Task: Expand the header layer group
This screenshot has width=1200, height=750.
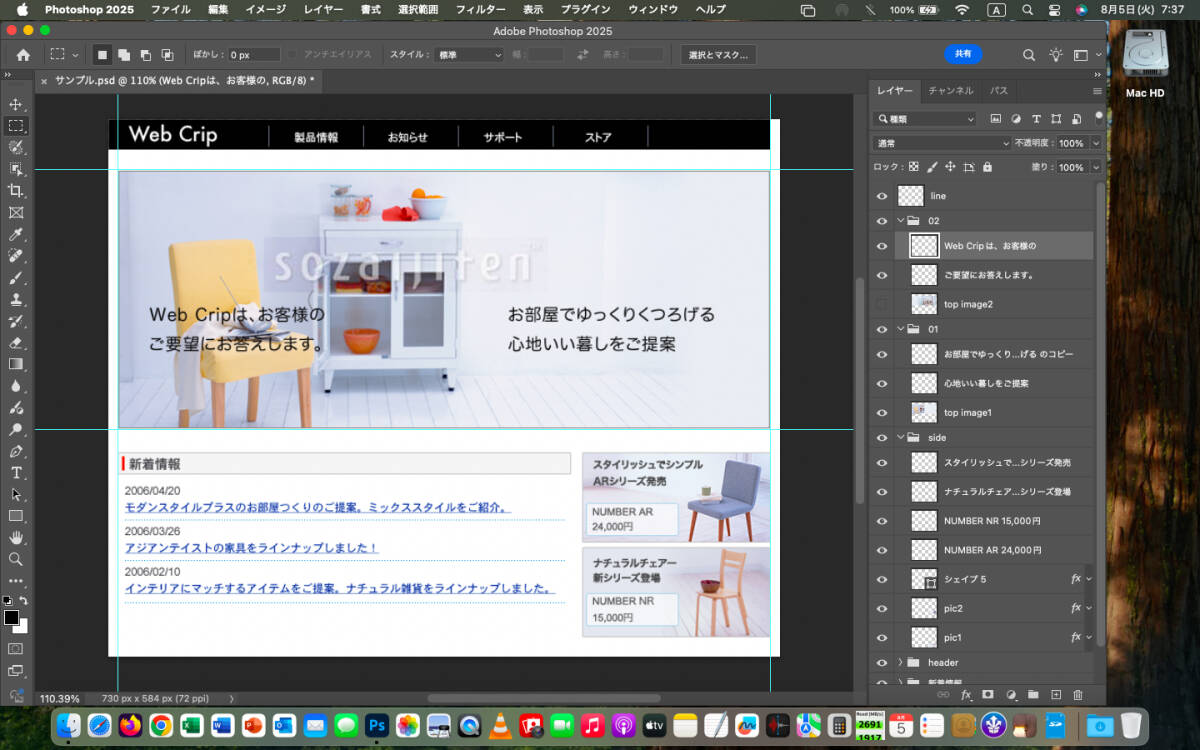Action: pyautogui.click(x=900, y=662)
